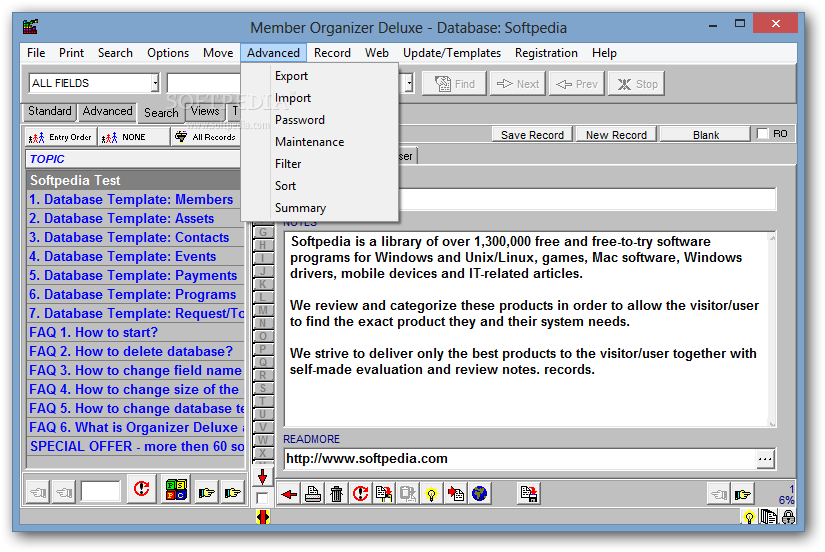Click the NOTES scrollbar up arrow

point(772,238)
